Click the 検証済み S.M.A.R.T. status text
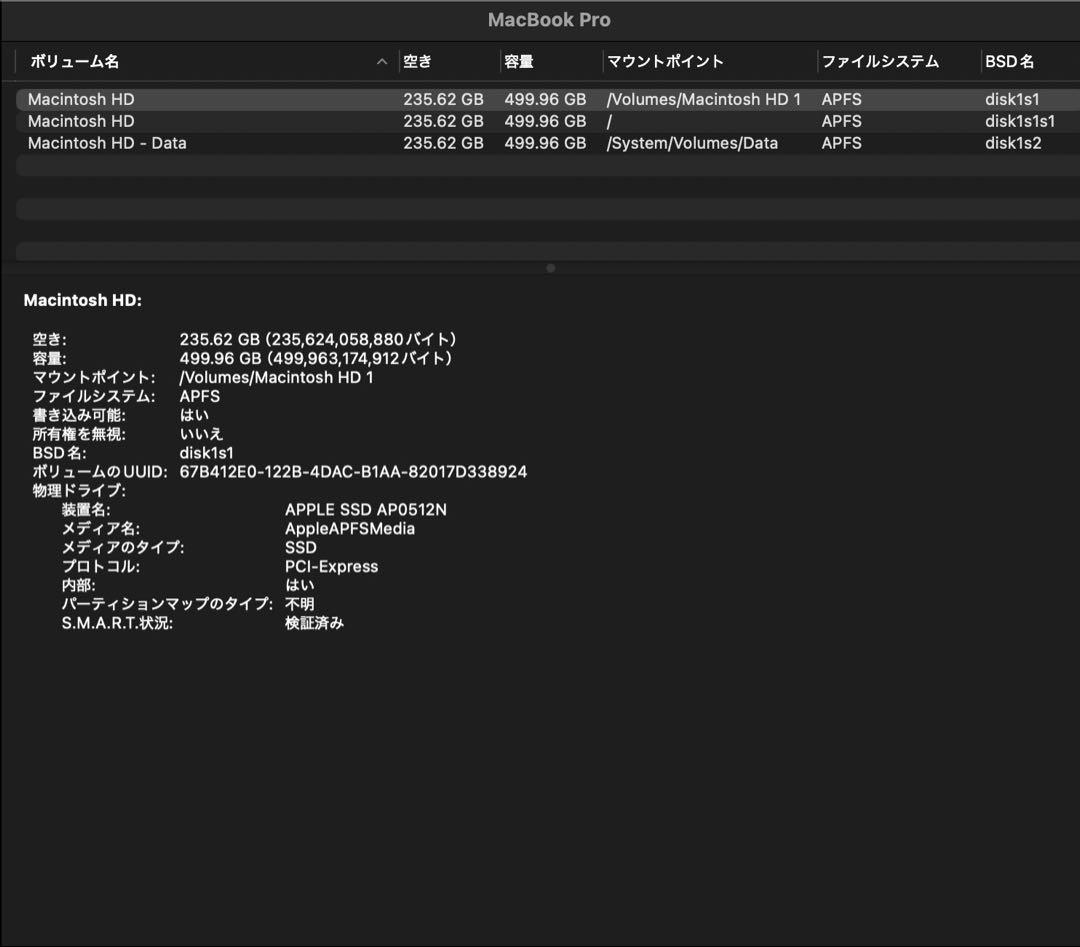The image size is (1080, 947). pyautogui.click(x=315, y=622)
